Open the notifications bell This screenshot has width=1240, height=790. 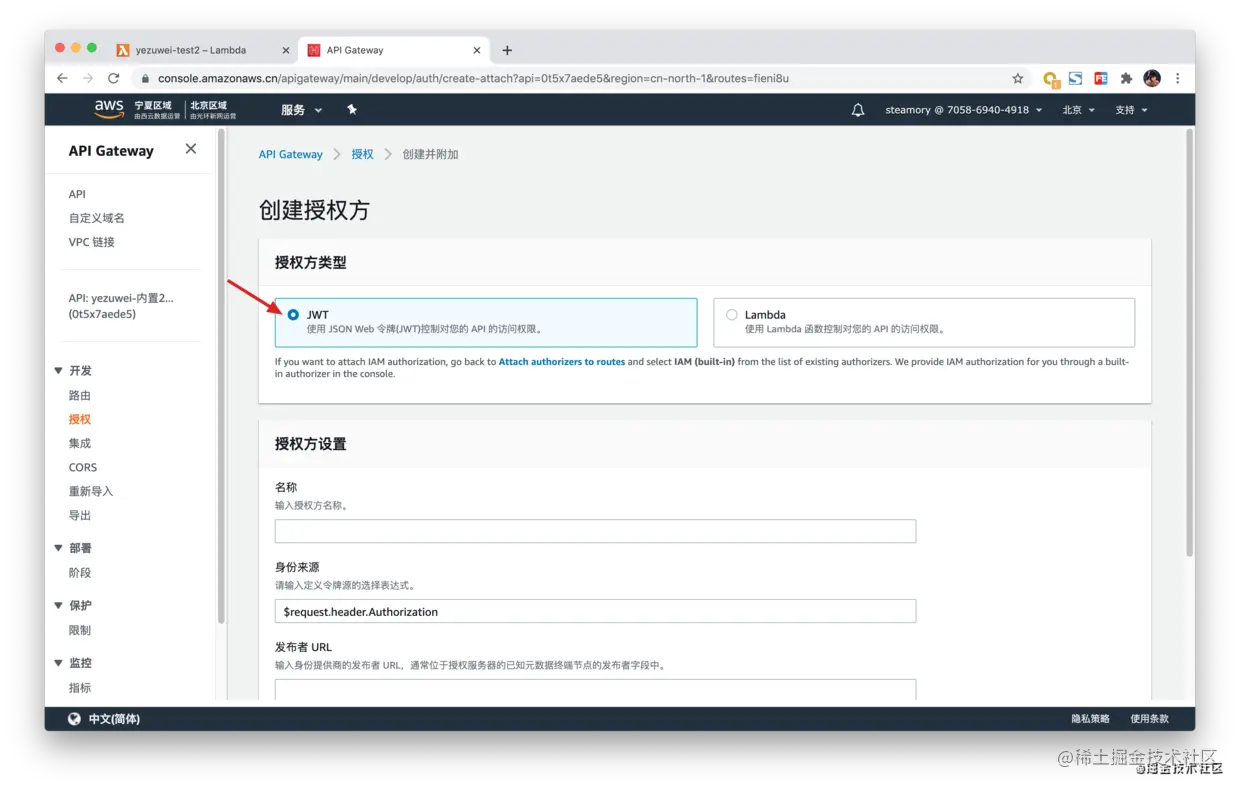tap(858, 110)
